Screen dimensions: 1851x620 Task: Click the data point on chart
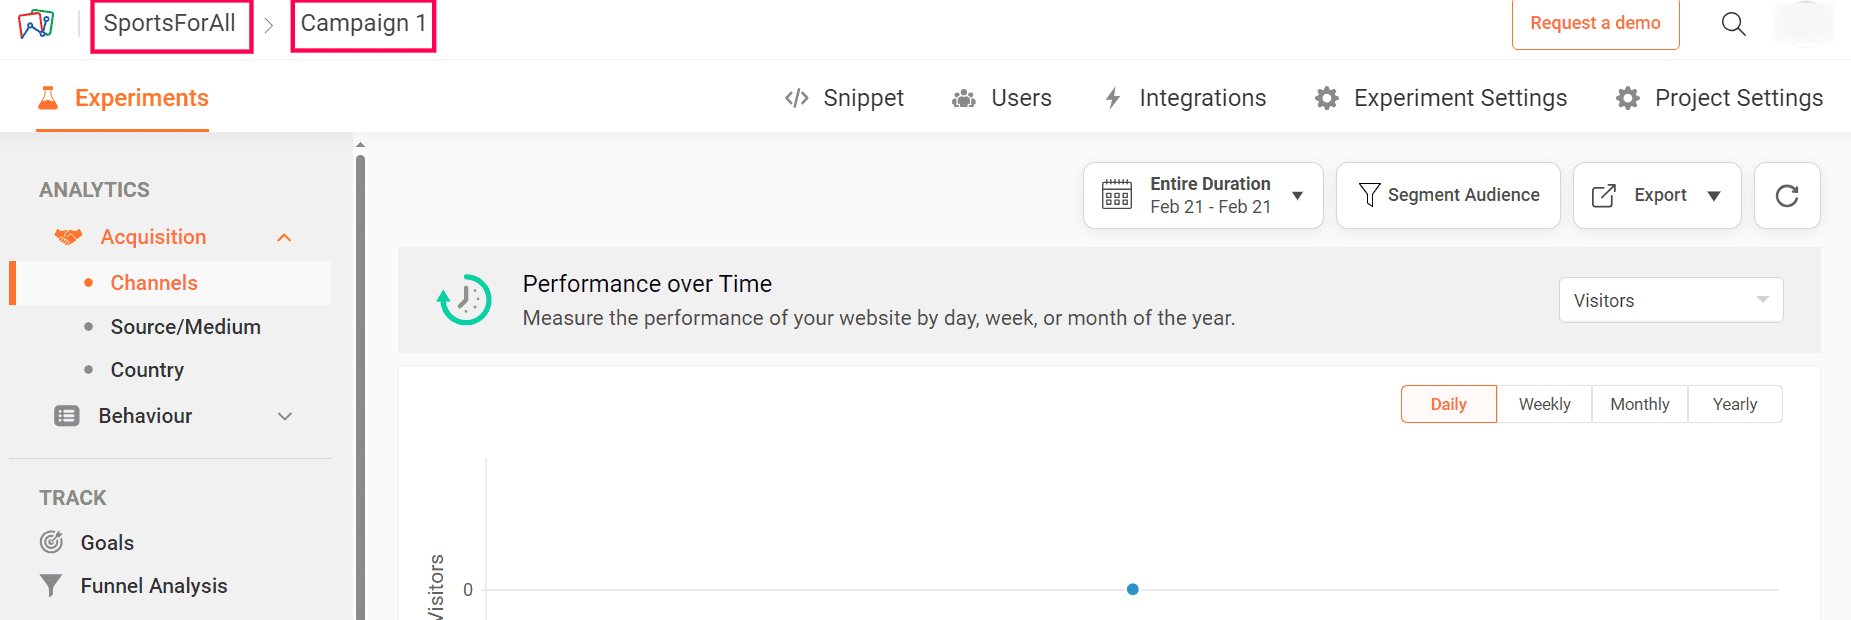[1133, 589]
